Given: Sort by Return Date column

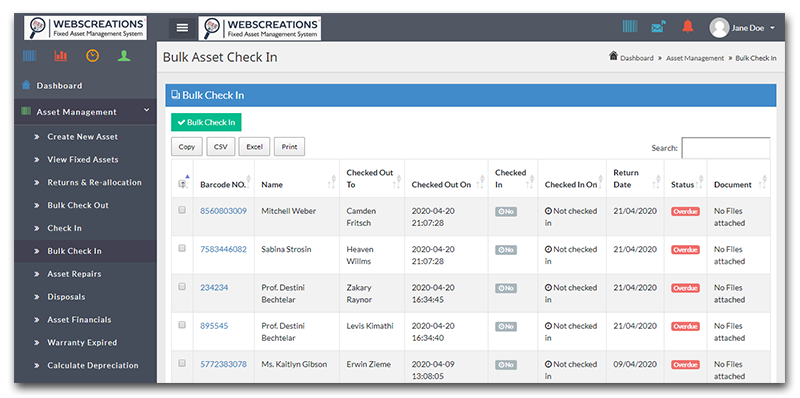Looking at the screenshot, I should (x=635, y=179).
